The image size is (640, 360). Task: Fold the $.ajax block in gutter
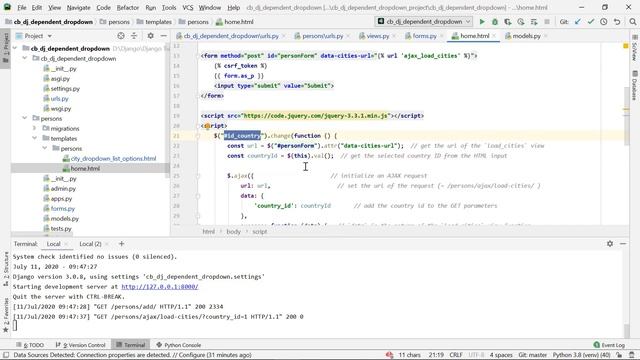coord(198,176)
